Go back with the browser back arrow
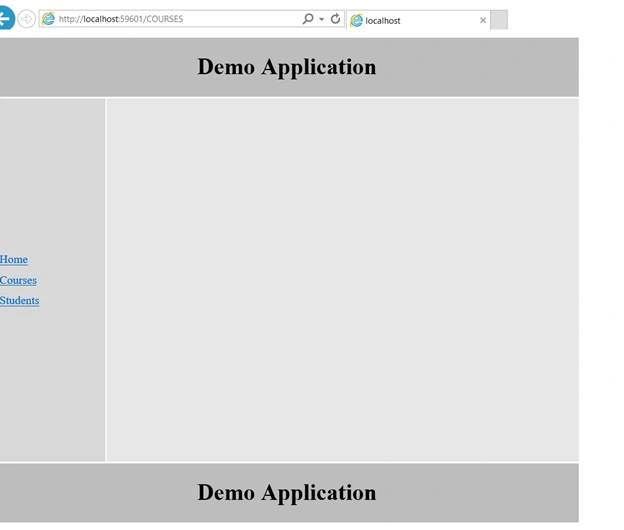The height and width of the screenshot is (530, 624). pyautogui.click(x=6, y=18)
